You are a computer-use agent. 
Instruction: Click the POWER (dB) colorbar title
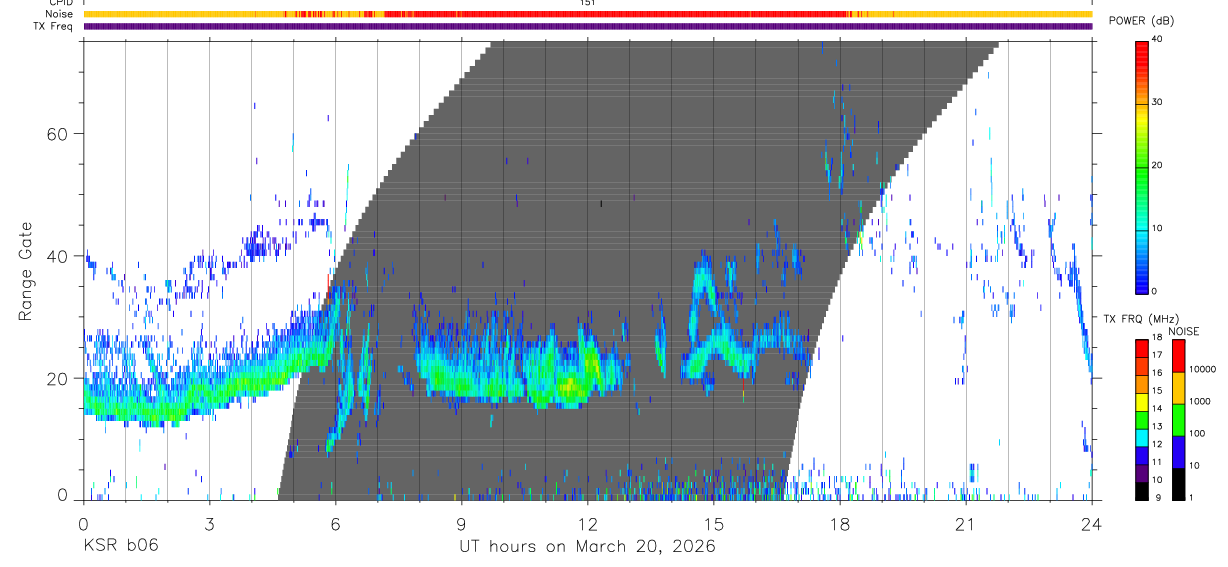coord(1140,21)
